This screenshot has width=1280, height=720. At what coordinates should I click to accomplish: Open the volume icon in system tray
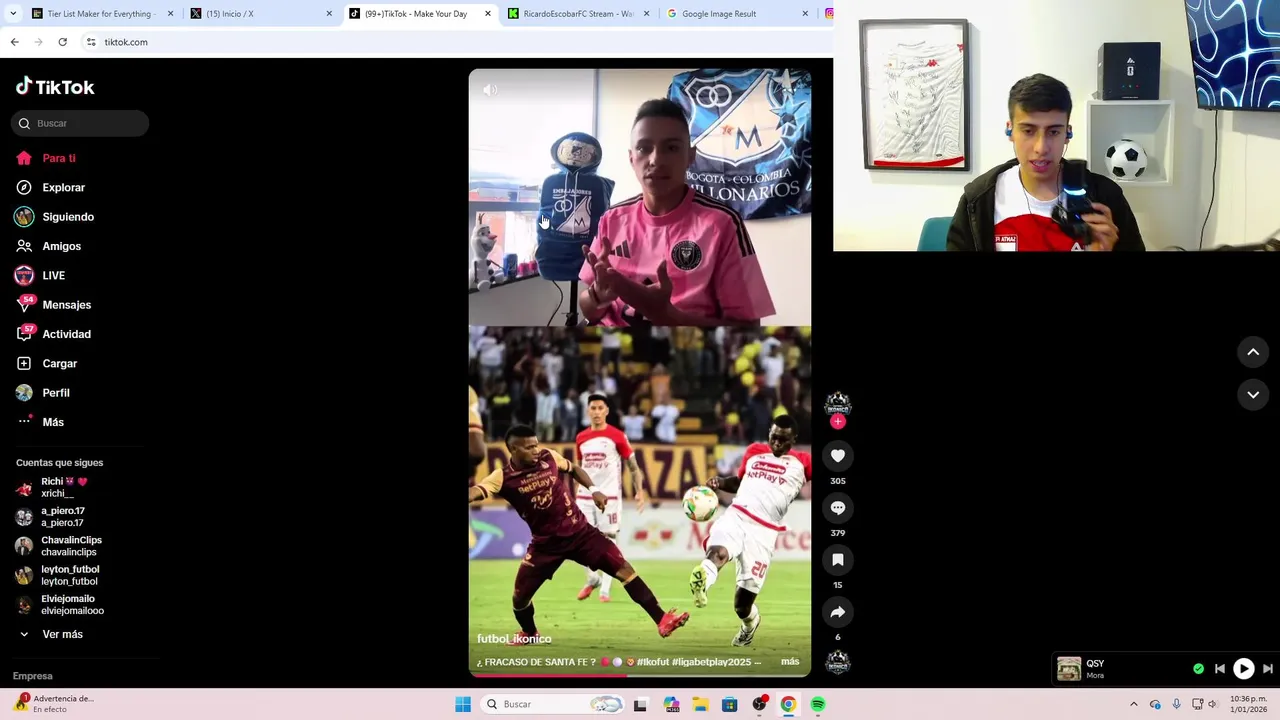pyautogui.click(x=1212, y=704)
